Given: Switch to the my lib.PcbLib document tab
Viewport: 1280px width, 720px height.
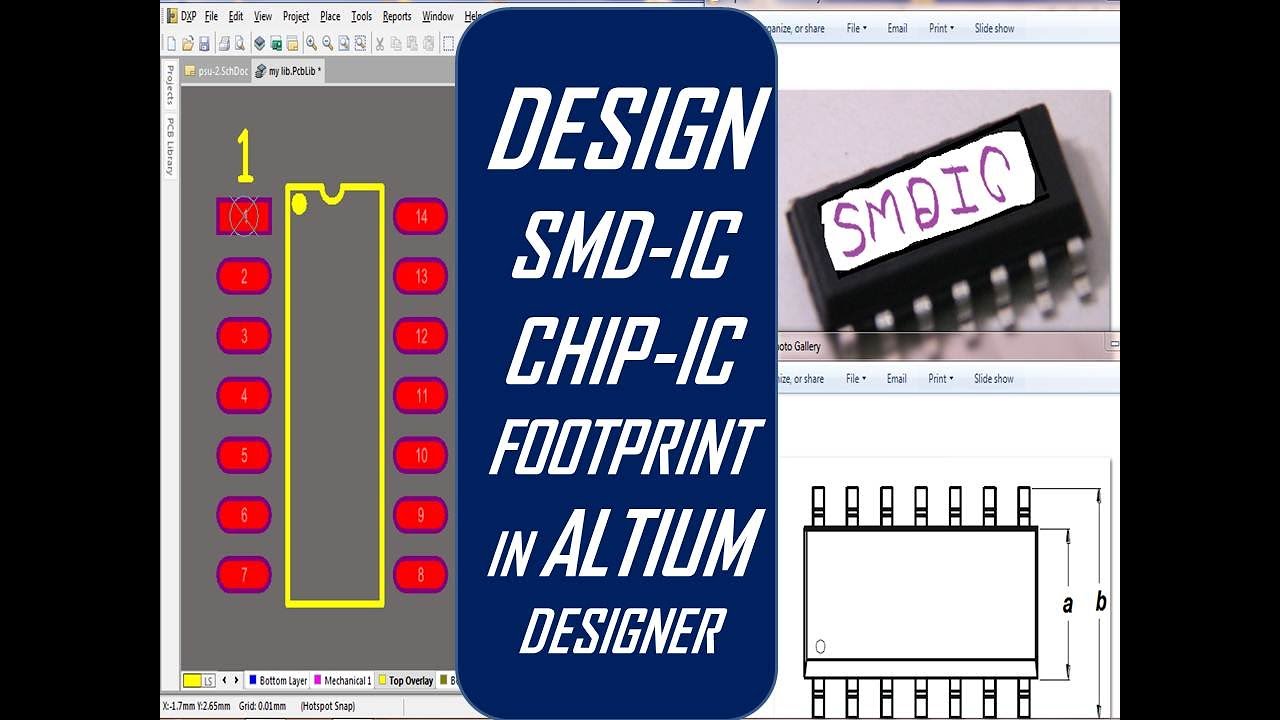Looking at the screenshot, I should point(288,71).
